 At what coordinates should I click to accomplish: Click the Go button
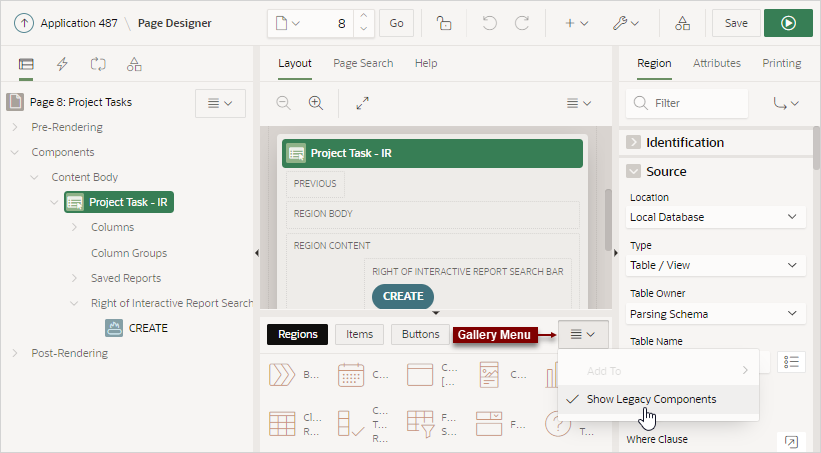point(396,23)
